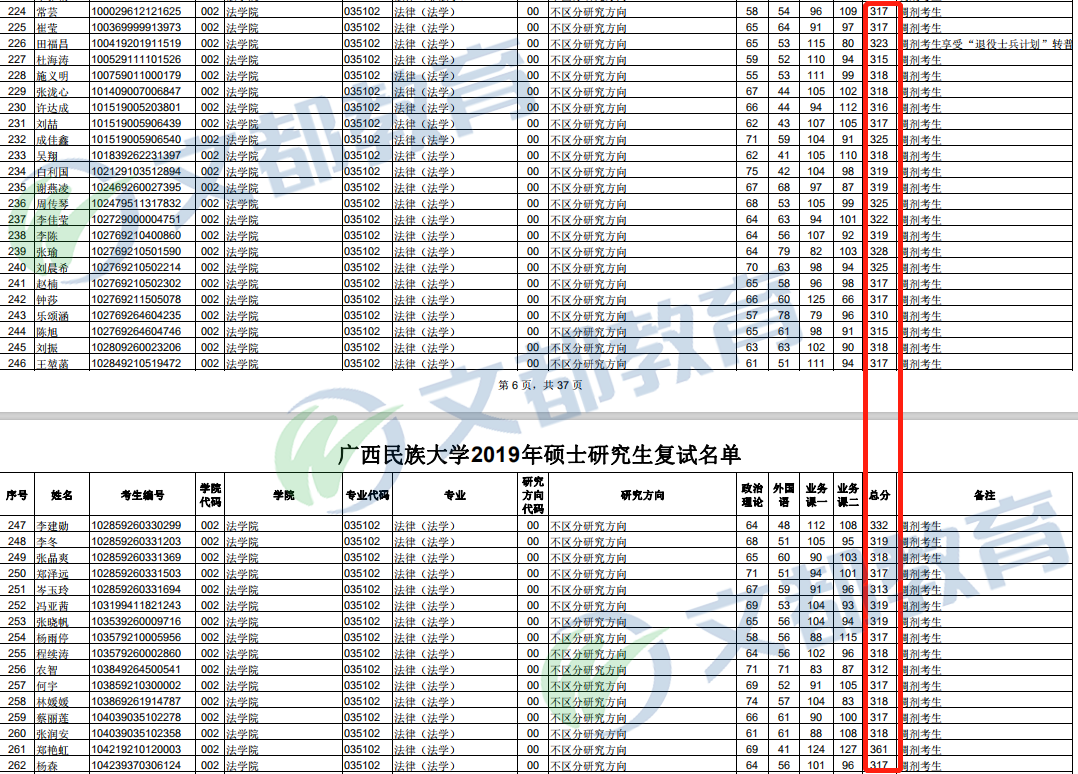Image resolution: width=1078 pixels, height=774 pixels.
Task: Select the name 程续涛
Action: click(52, 654)
